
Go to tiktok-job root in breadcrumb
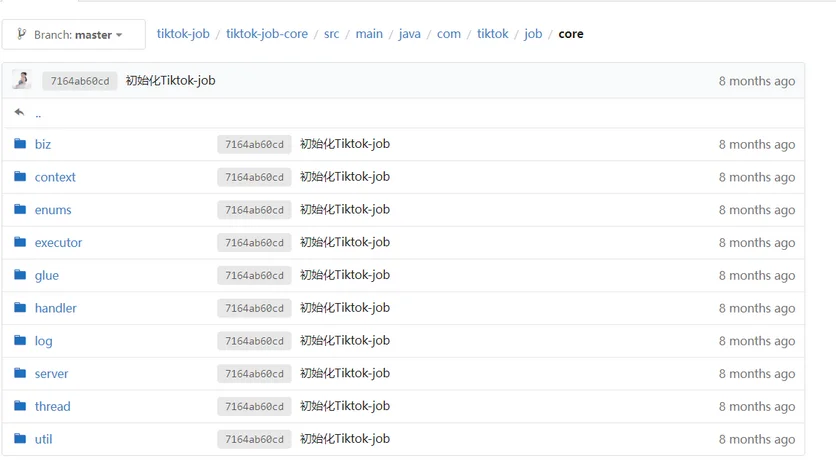click(183, 34)
